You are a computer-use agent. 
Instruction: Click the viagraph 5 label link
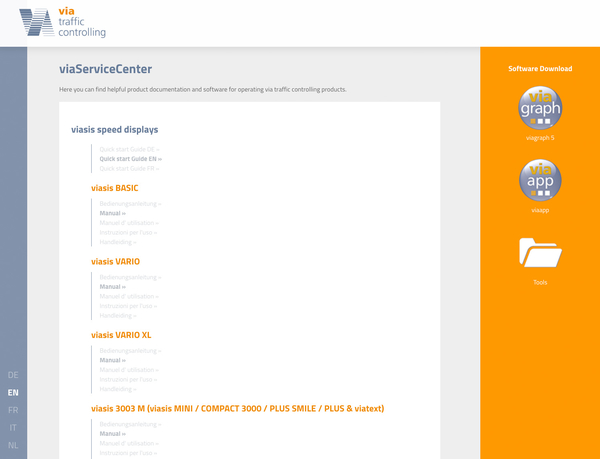tap(540, 138)
